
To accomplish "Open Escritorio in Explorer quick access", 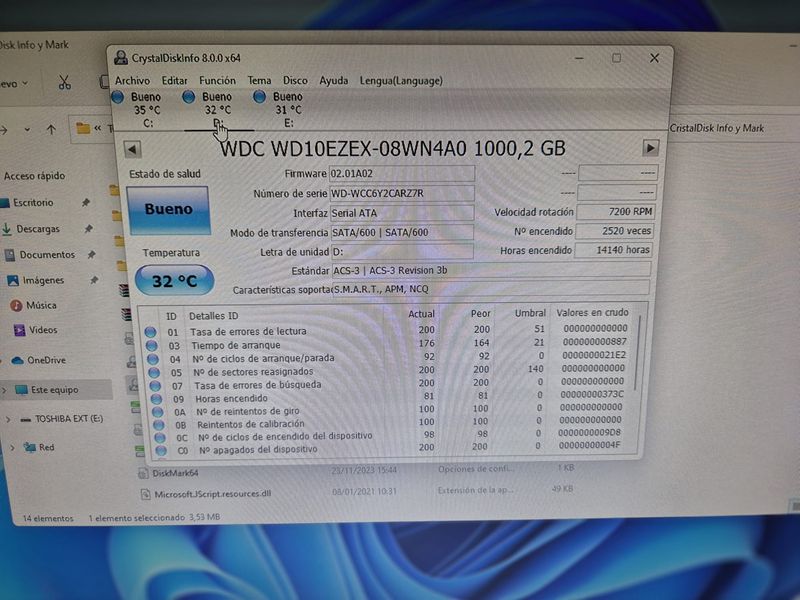I will coord(33,203).
